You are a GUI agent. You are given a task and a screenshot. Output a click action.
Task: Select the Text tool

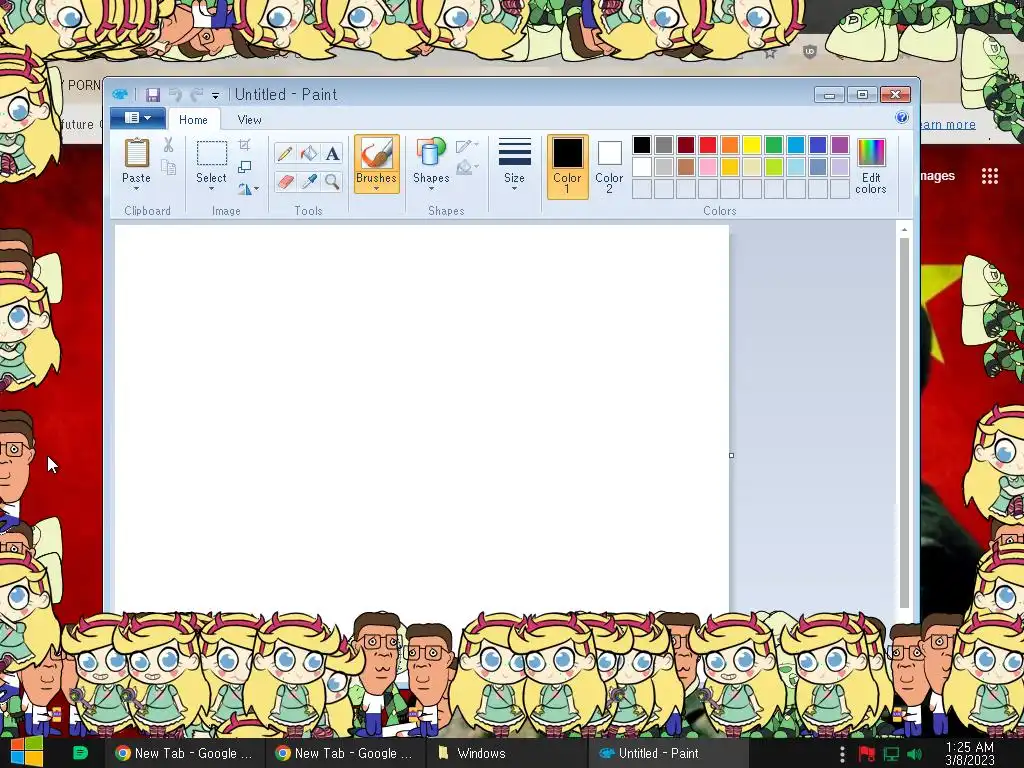point(332,153)
